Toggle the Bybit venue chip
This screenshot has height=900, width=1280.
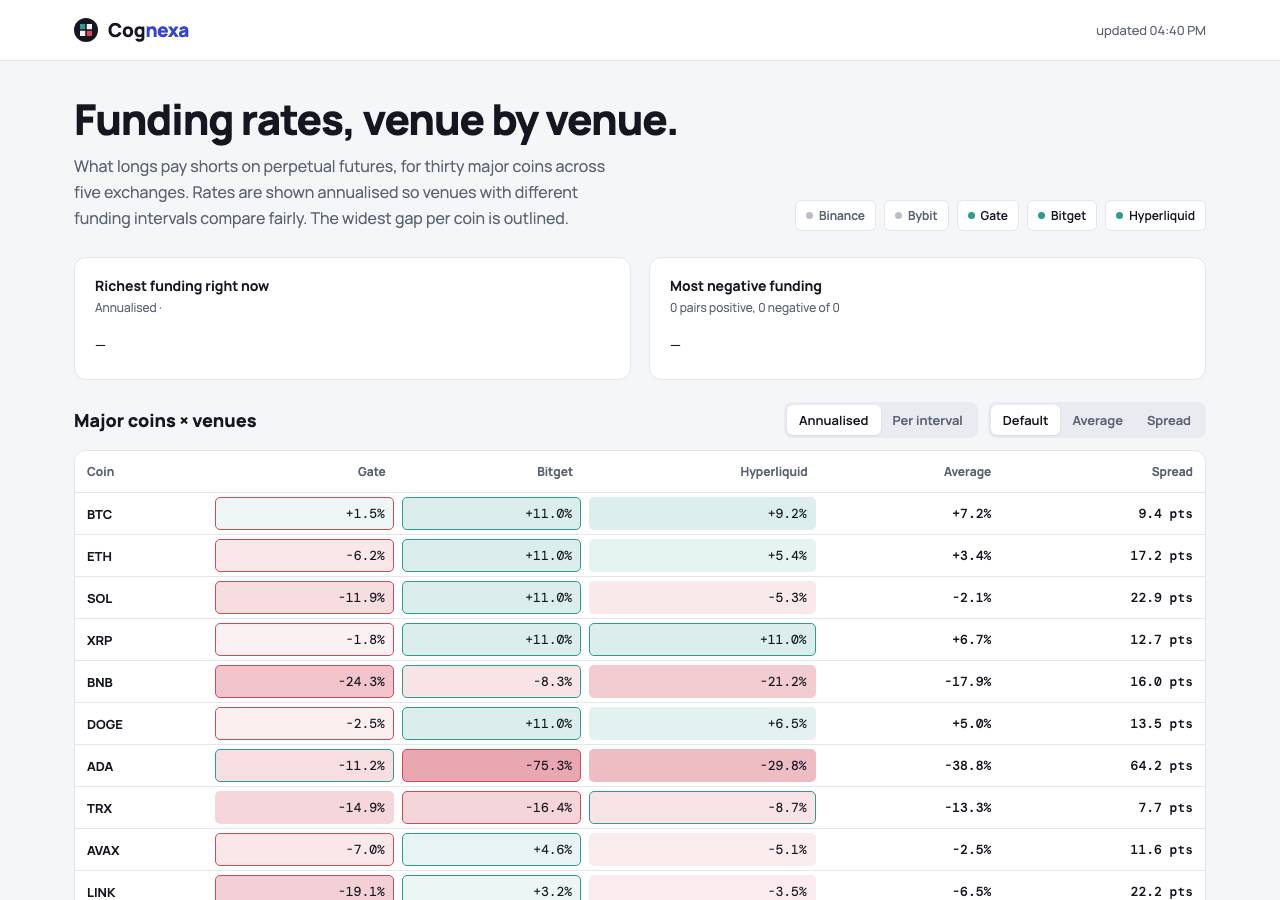pos(916,216)
